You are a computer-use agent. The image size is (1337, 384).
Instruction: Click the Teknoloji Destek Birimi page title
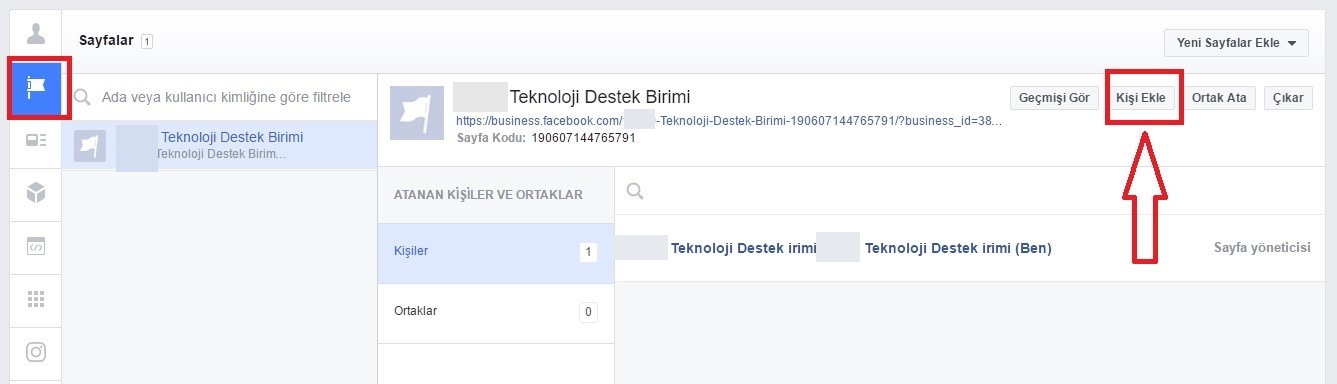click(600, 97)
